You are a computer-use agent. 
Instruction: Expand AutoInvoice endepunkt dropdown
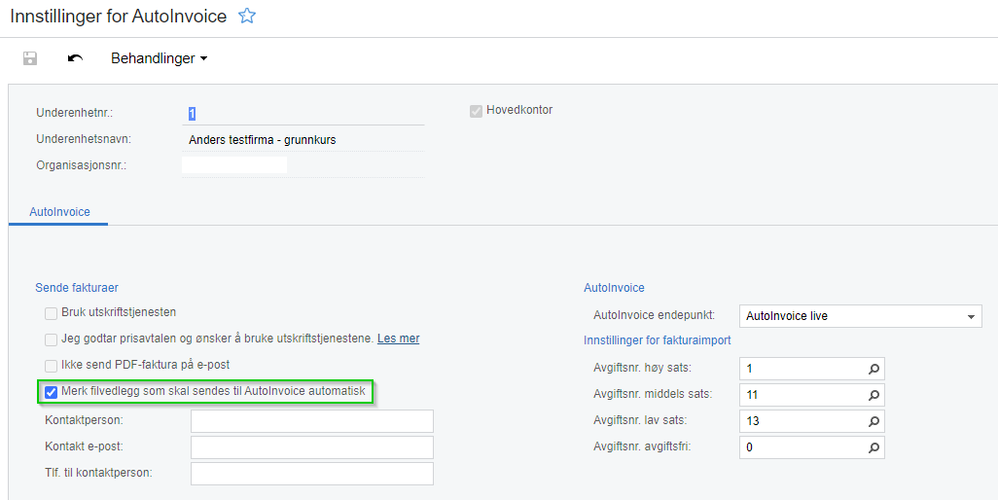click(971, 317)
